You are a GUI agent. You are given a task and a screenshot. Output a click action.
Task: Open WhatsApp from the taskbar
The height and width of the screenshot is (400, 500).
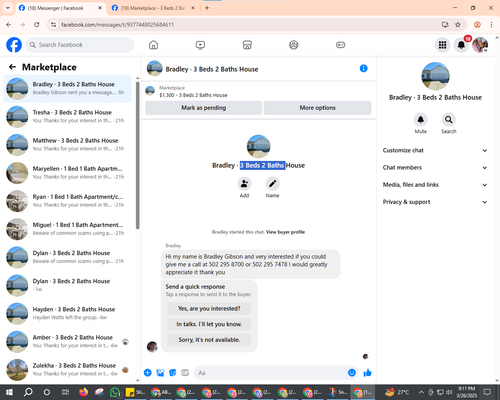tap(115, 392)
